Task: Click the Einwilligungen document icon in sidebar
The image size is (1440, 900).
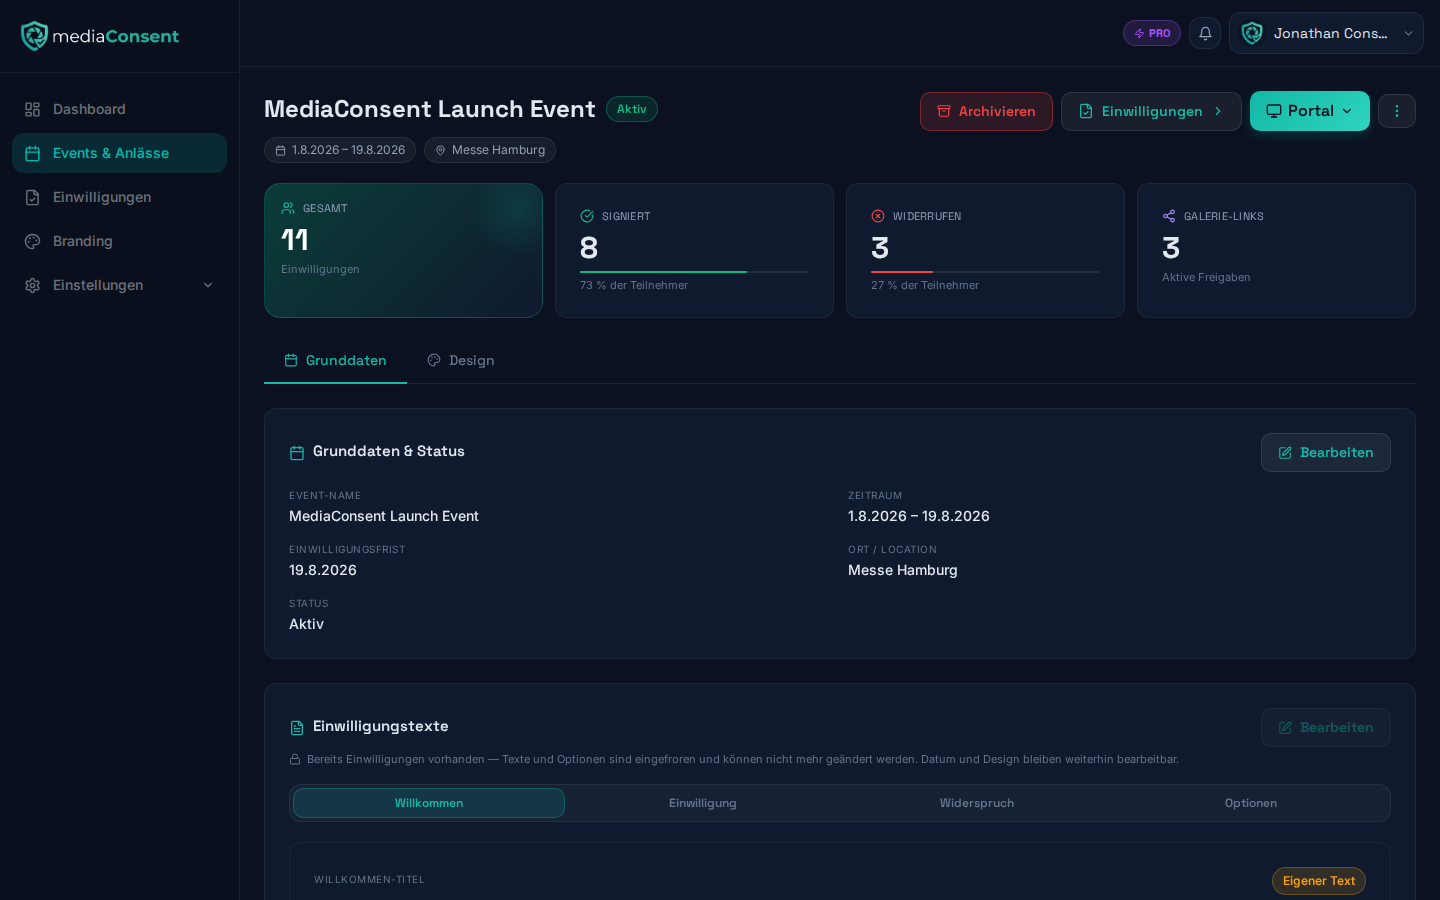Action: click(x=33, y=197)
